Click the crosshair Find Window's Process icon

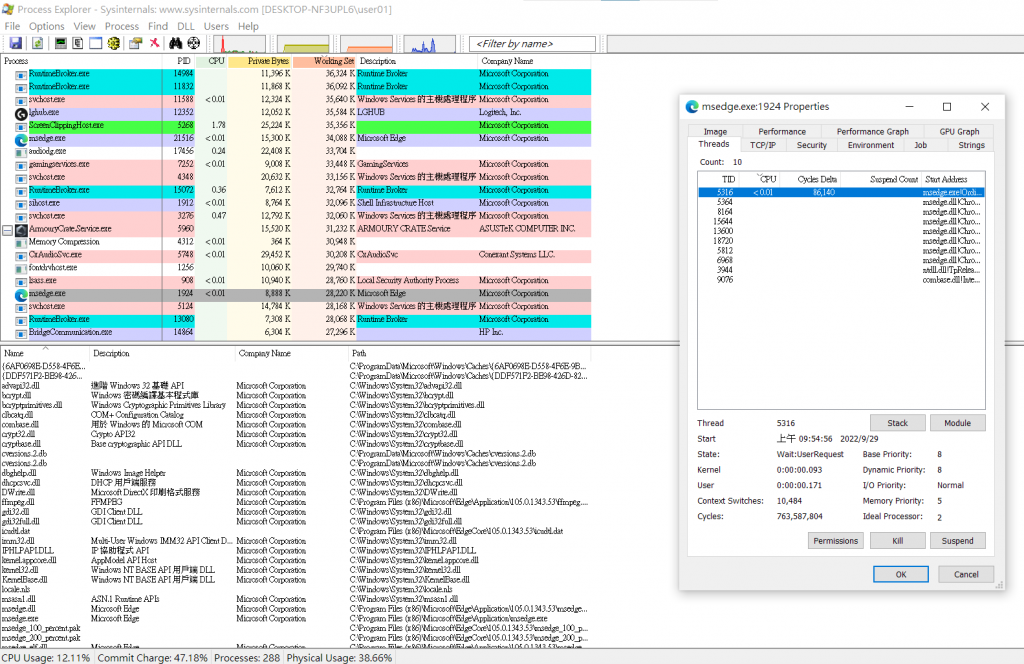[193, 43]
